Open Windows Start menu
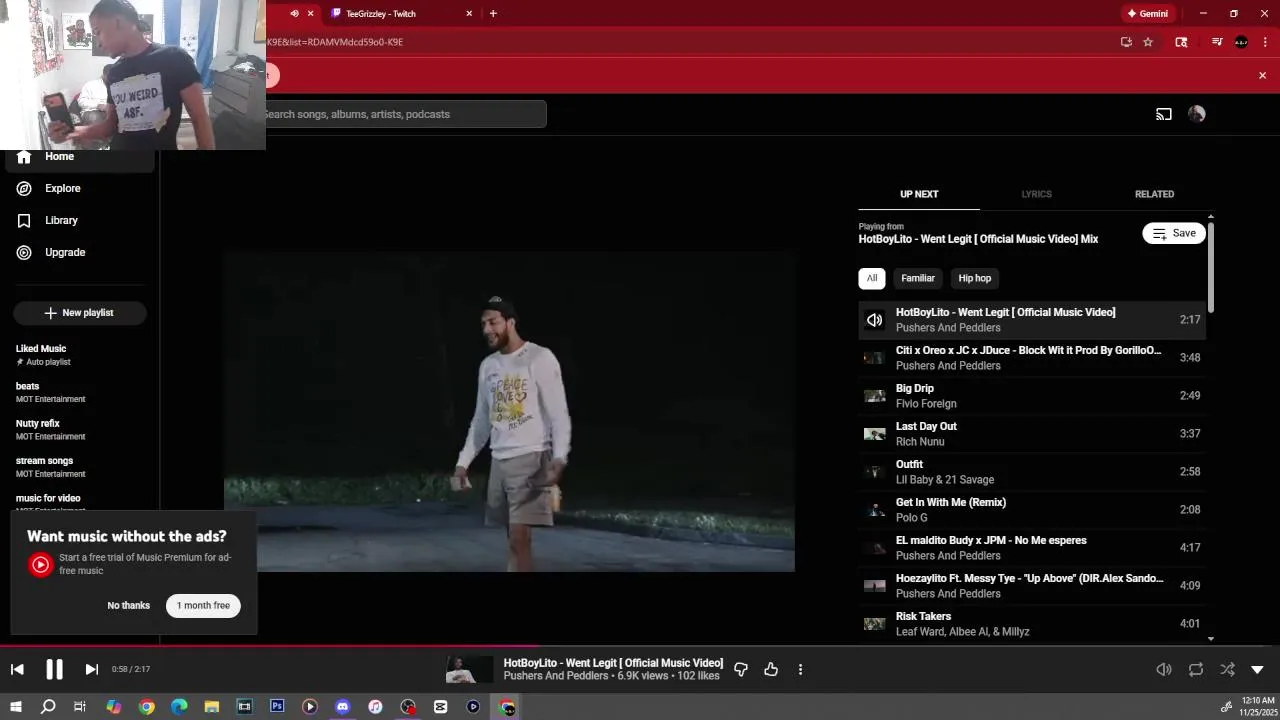1280x720 pixels. [x=15, y=707]
